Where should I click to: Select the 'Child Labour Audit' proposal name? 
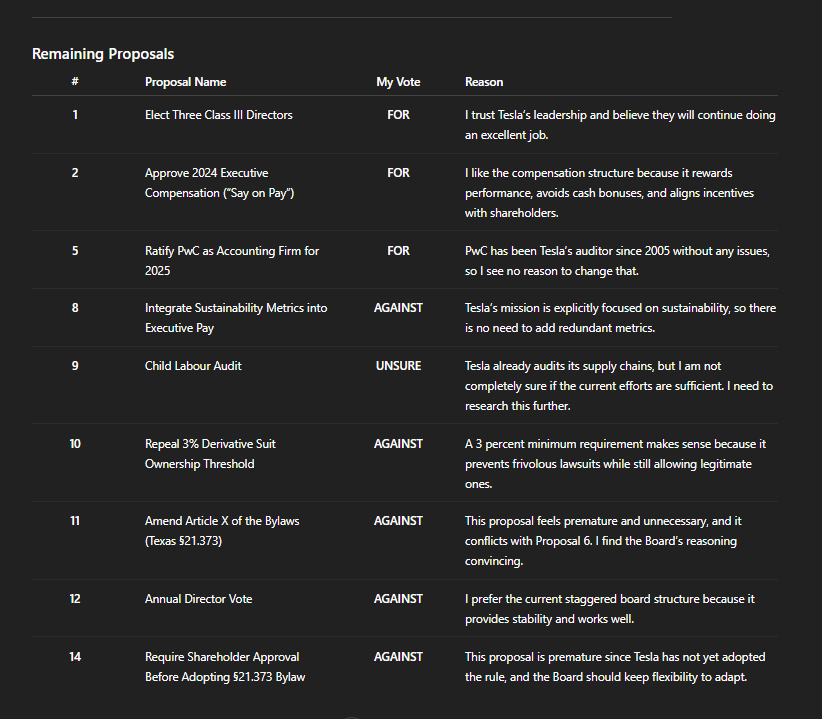pyautogui.click(x=193, y=366)
